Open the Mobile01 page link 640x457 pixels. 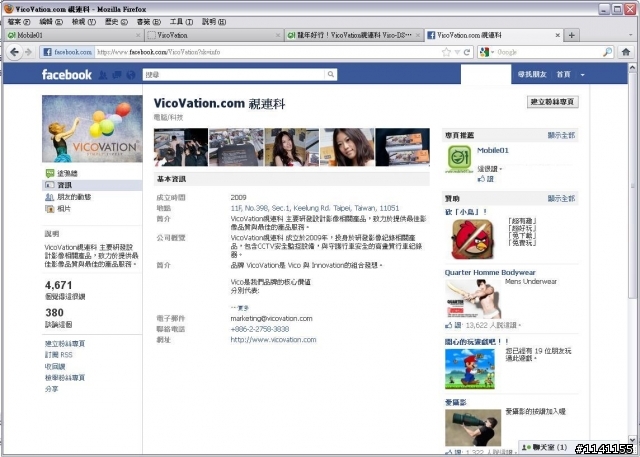click(x=493, y=150)
